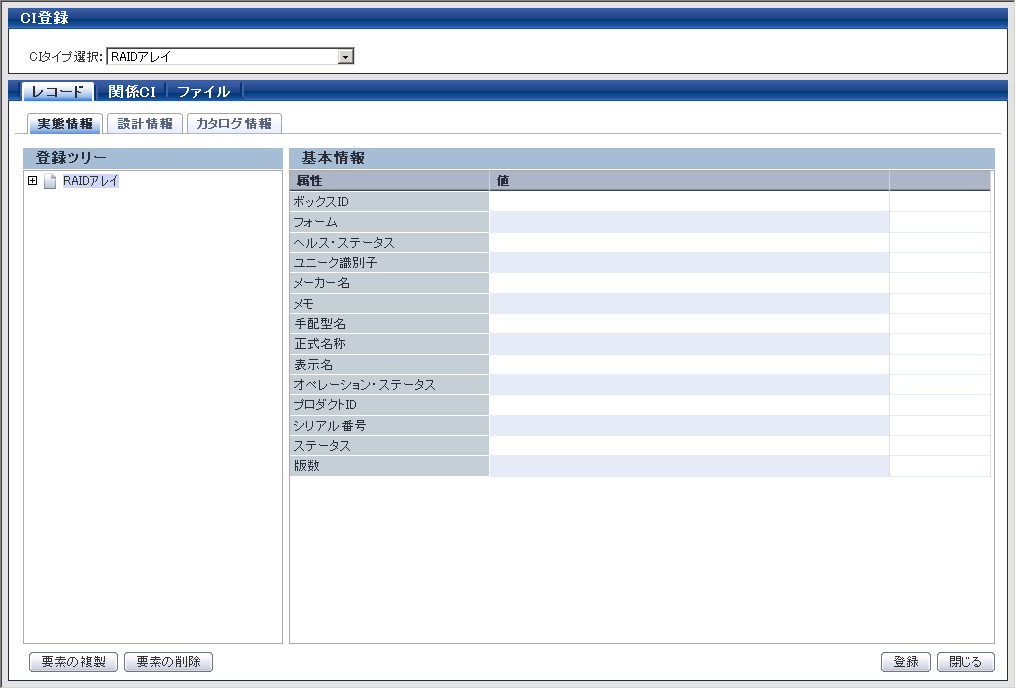The image size is (1016, 689).
Task: Open the 関係CI tab
Action: 131,92
